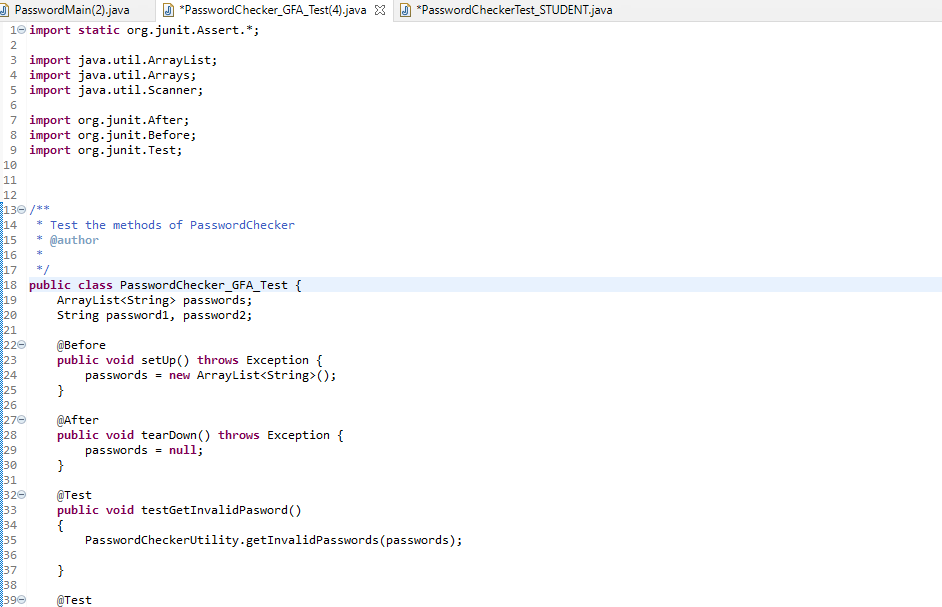
Task: Collapse the imports fold at line 1
Action: click(x=22, y=29)
